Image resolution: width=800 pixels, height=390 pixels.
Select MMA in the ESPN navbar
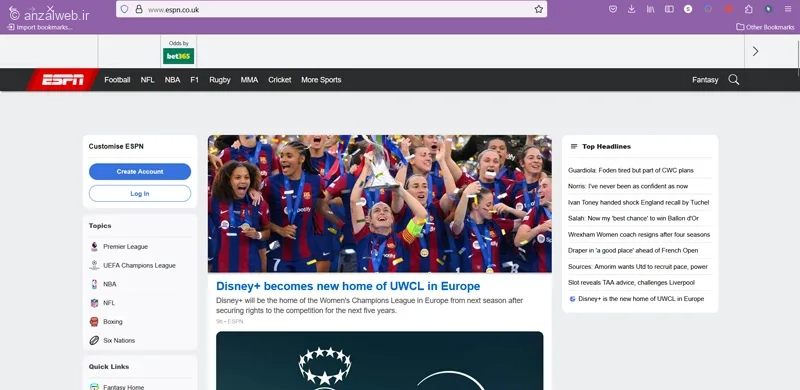click(249, 80)
